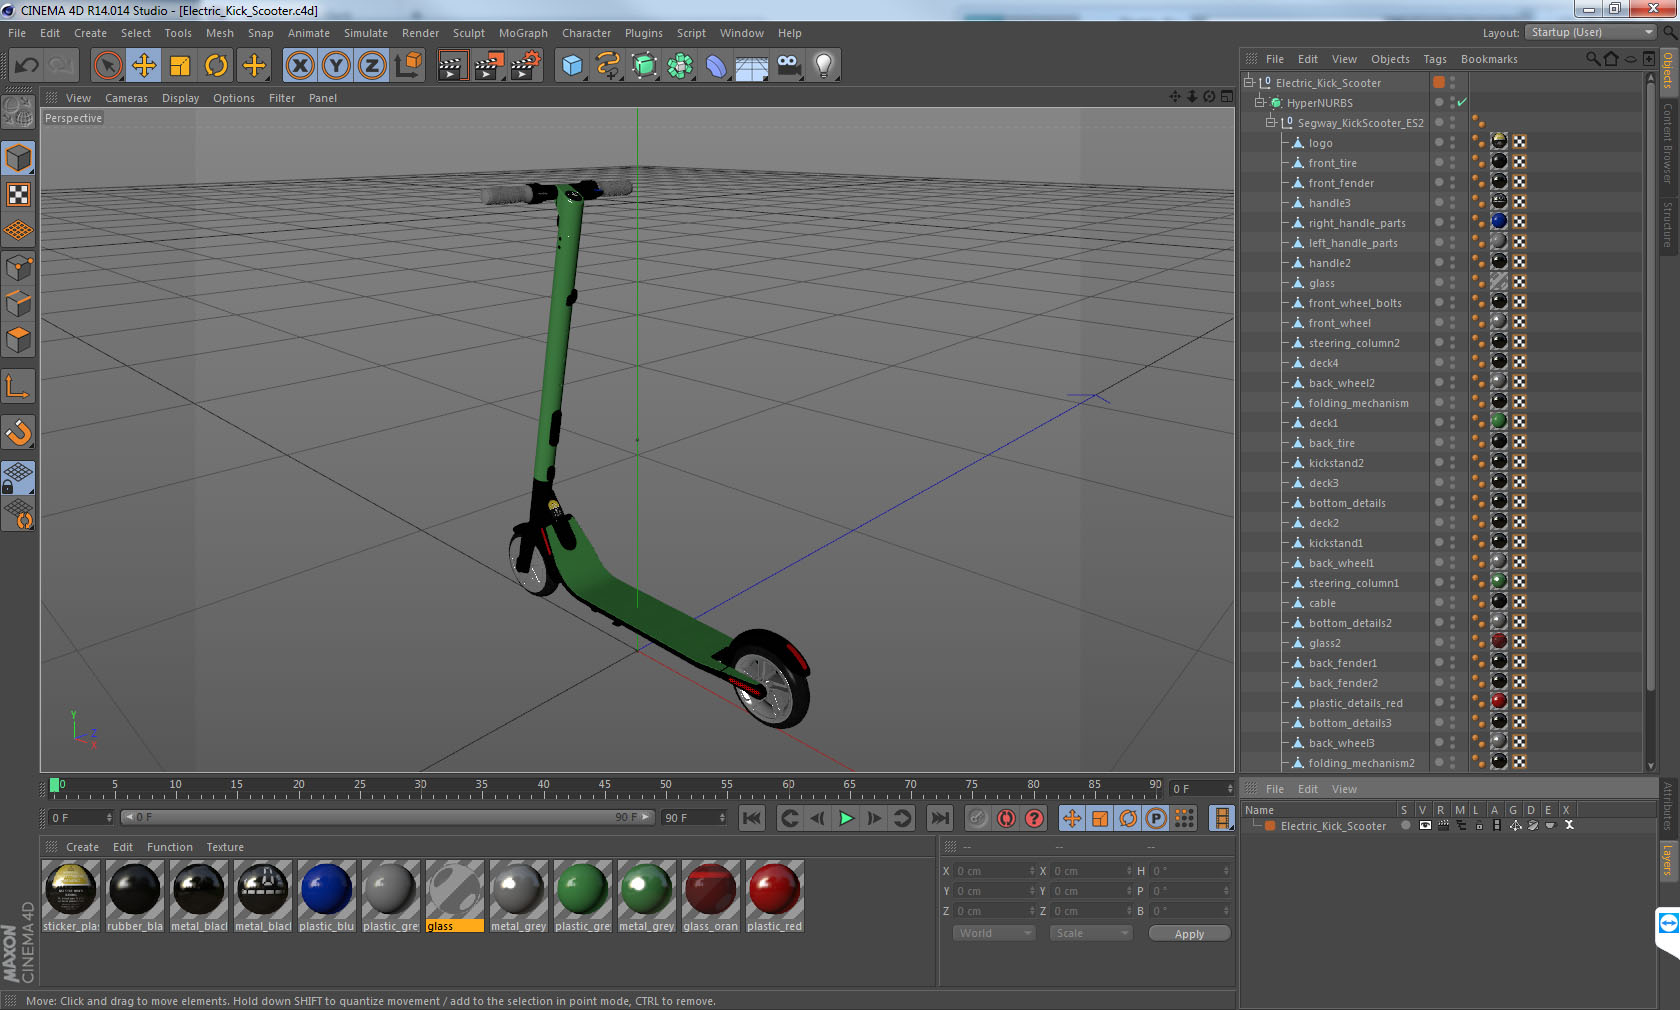This screenshot has height=1010, width=1680.
Task: Add a Cube primitive object
Action: (572, 66)
